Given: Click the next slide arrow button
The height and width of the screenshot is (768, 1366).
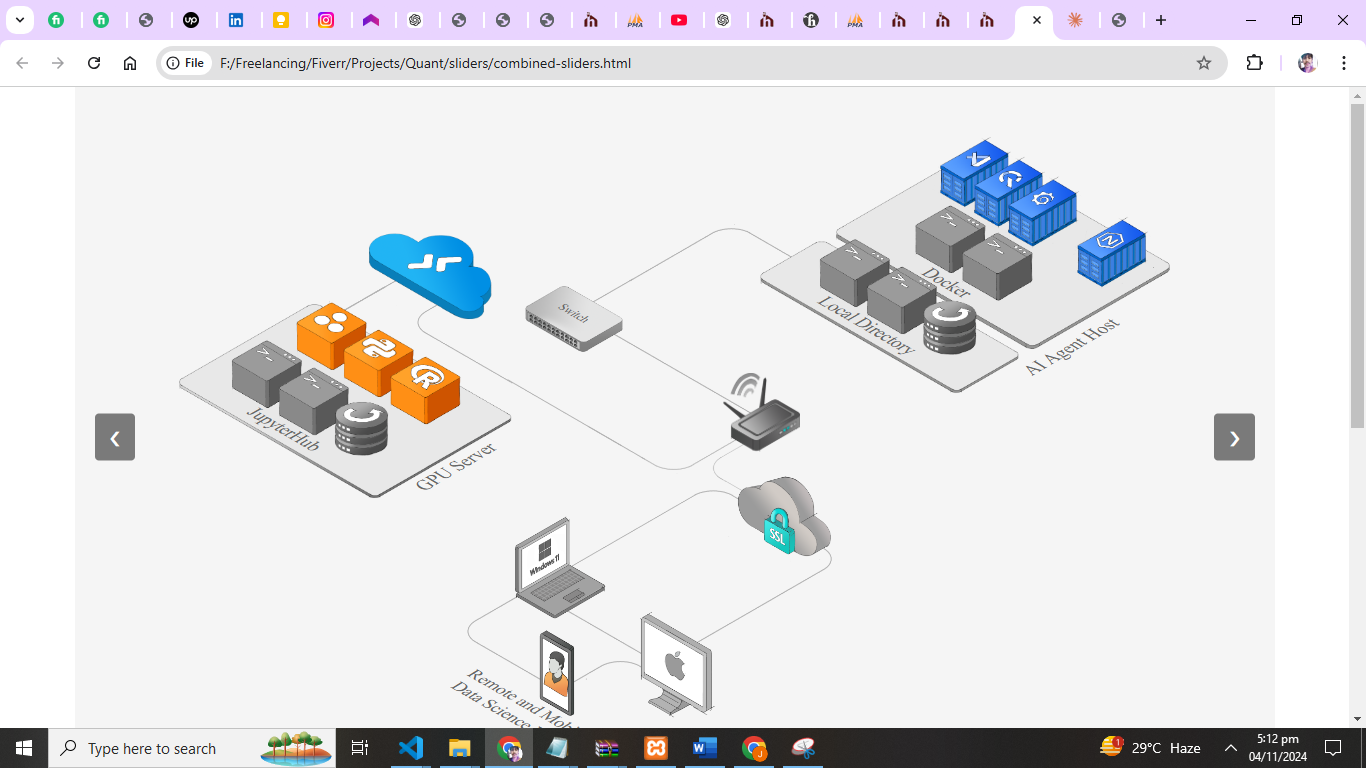Looking at the screenshot, I should click(1234, 437).
